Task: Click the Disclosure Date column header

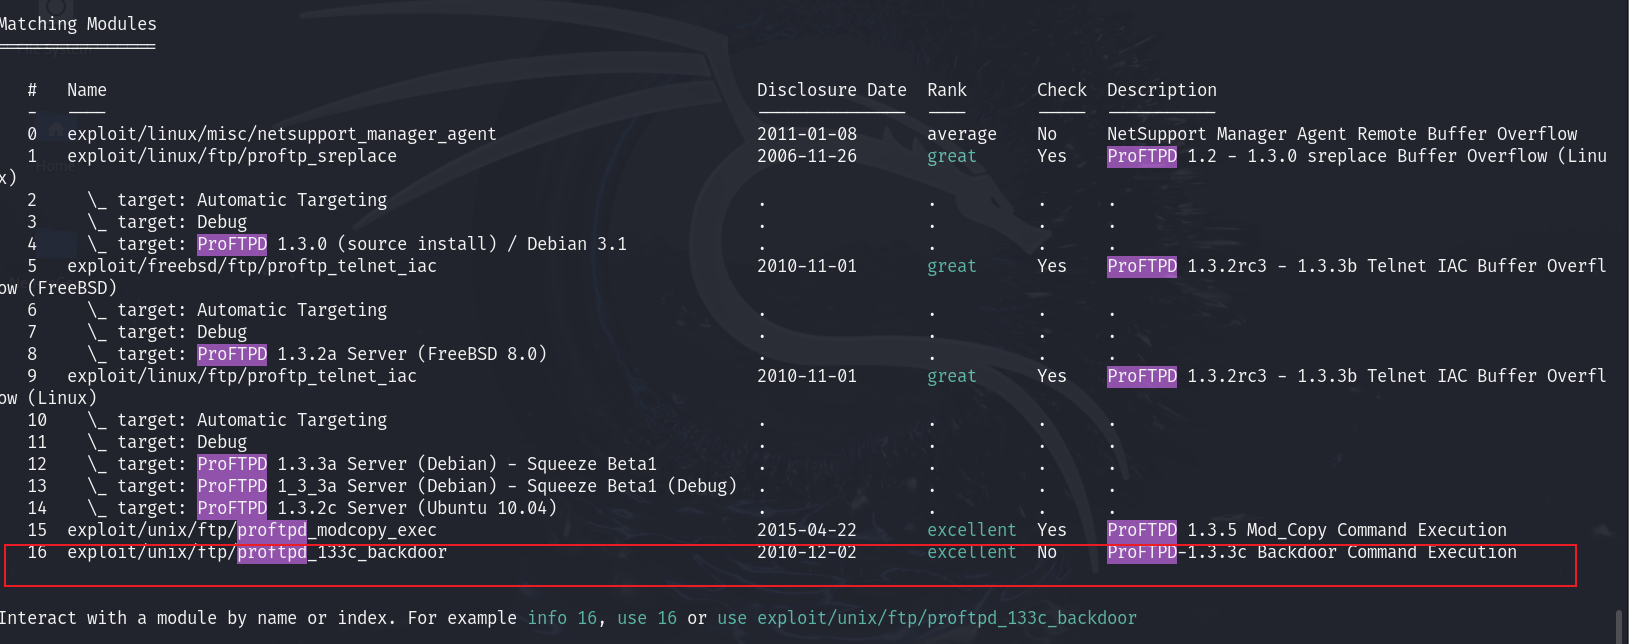Action: (x=832, y=90)
